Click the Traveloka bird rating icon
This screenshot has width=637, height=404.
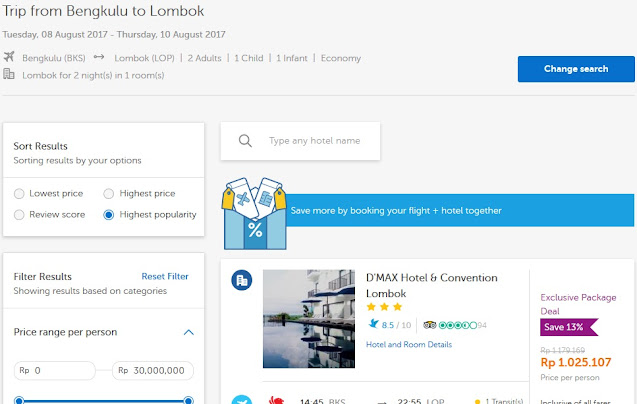373,324
